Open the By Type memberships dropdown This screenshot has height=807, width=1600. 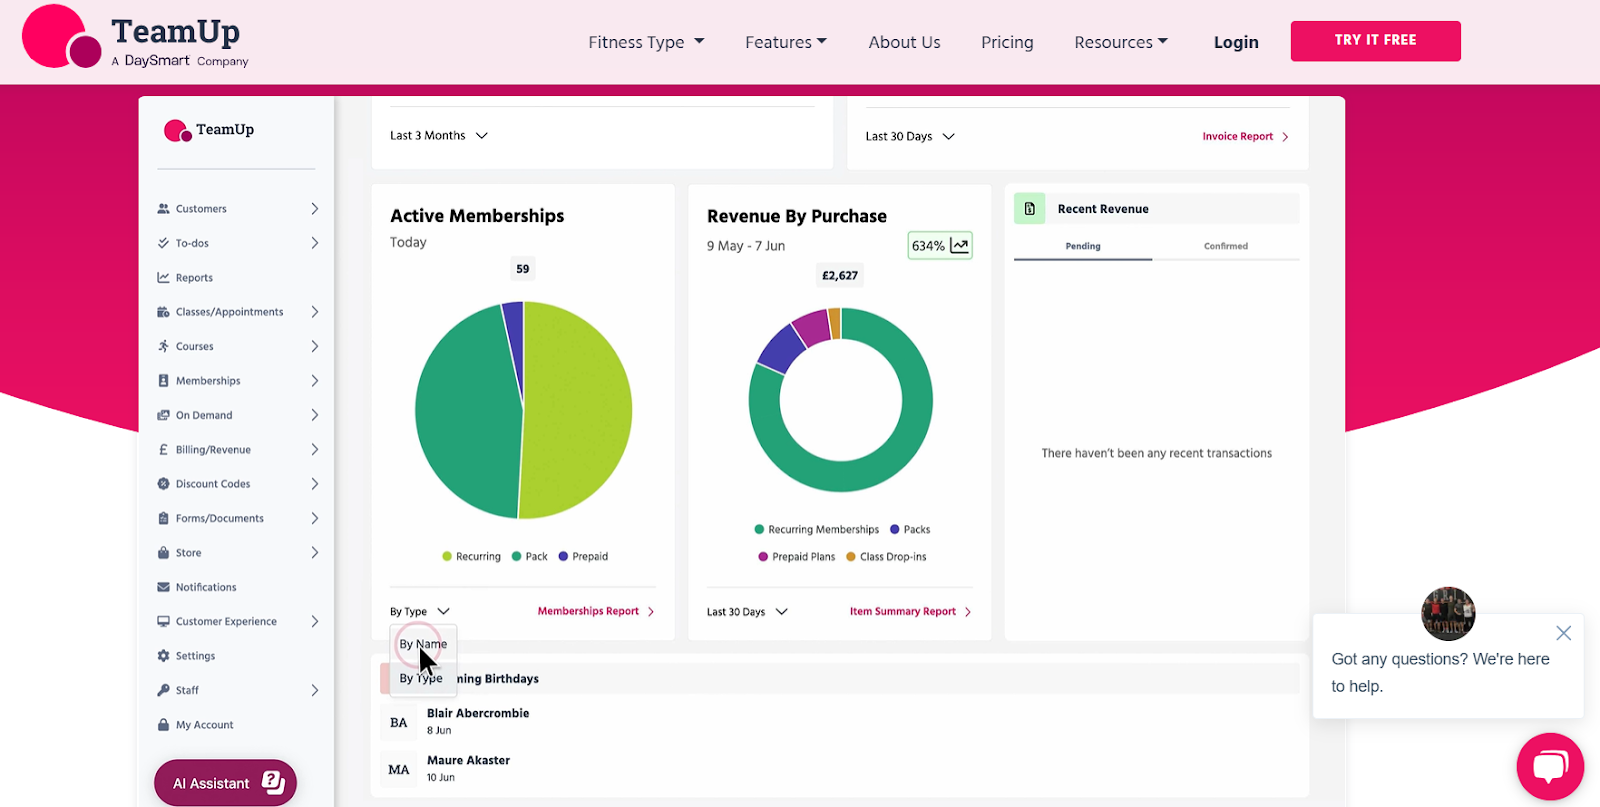(x=420, y=611)
